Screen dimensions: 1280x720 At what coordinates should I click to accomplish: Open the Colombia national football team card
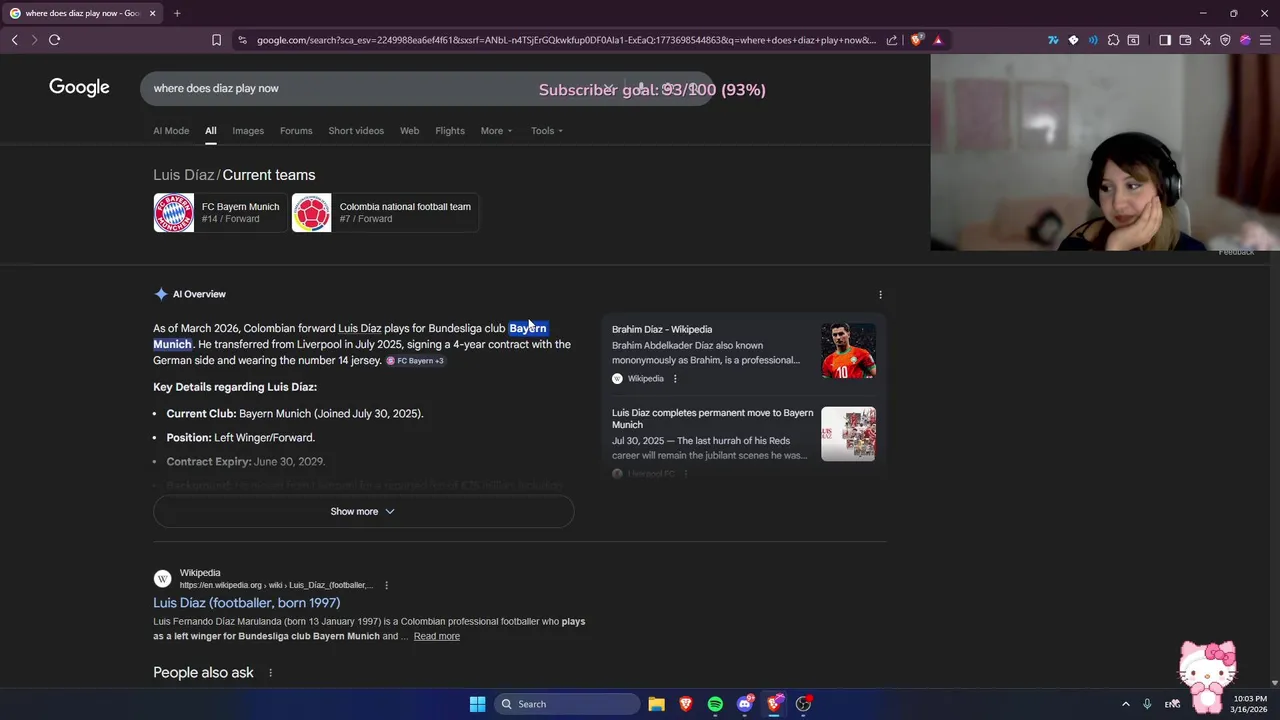[385, 213]
